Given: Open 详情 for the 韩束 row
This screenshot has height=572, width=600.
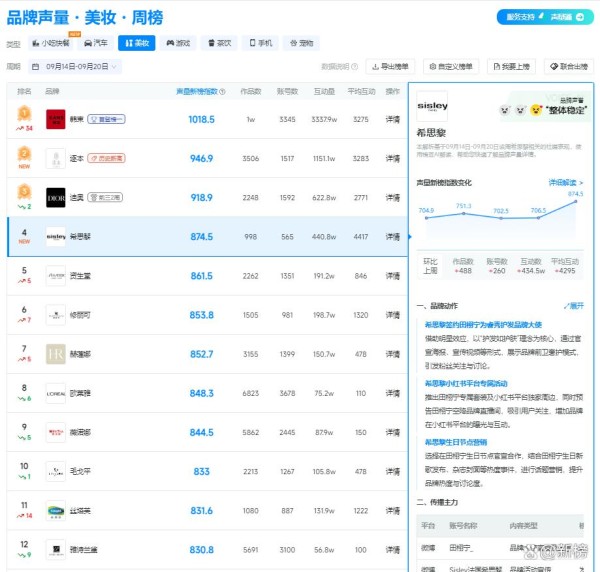Looking at the screenshot, I should (x=393, y=119).
